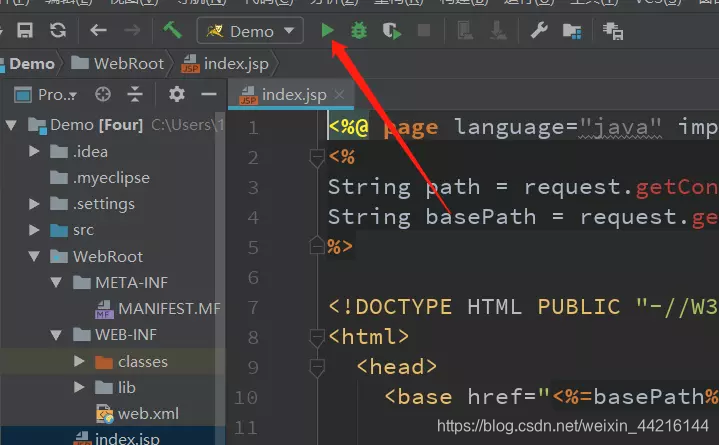This screenshot has height=445, width=719.
Task: Start debugging with the green bug icon
Action: click(359, 31)
